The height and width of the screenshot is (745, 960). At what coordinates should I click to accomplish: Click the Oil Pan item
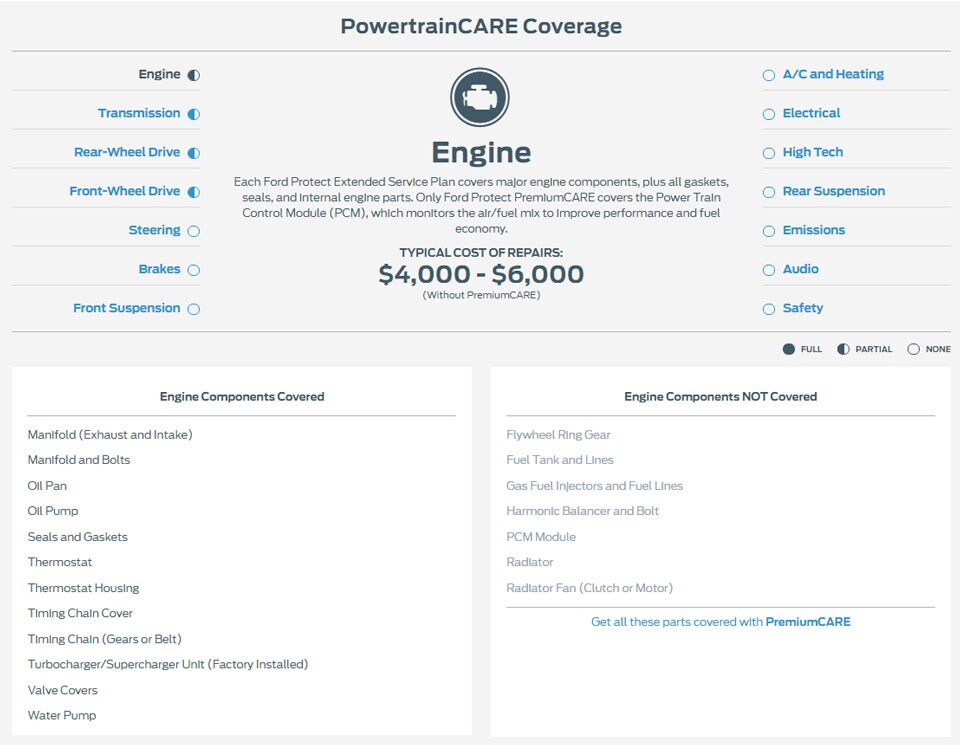point(47,485)
